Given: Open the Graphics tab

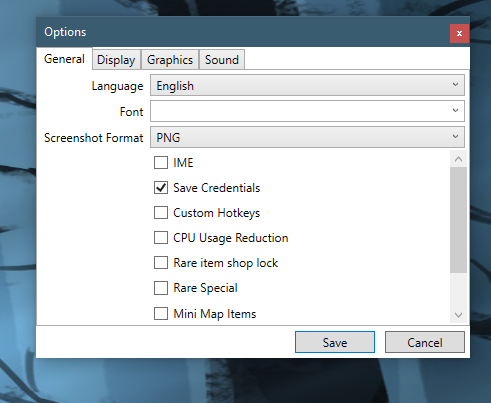Looking at the screenshot, I should [x=170, y=60].
